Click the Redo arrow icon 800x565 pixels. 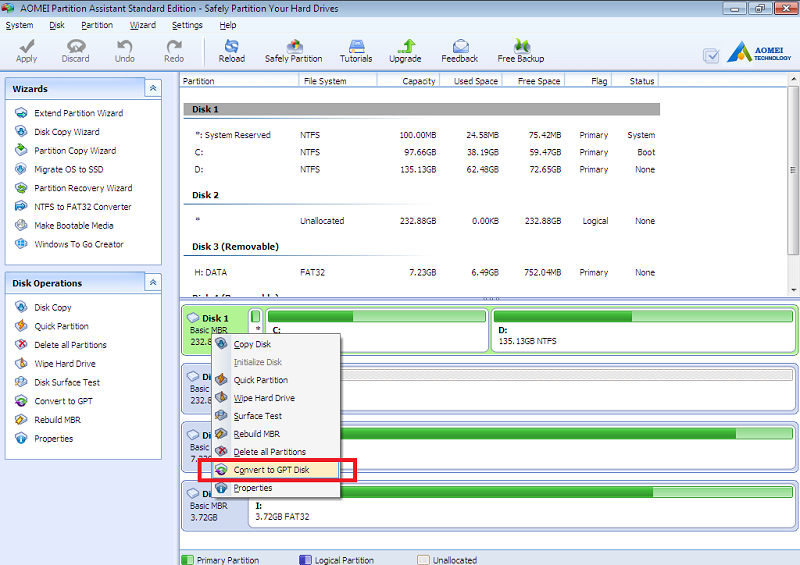(174, 46)
